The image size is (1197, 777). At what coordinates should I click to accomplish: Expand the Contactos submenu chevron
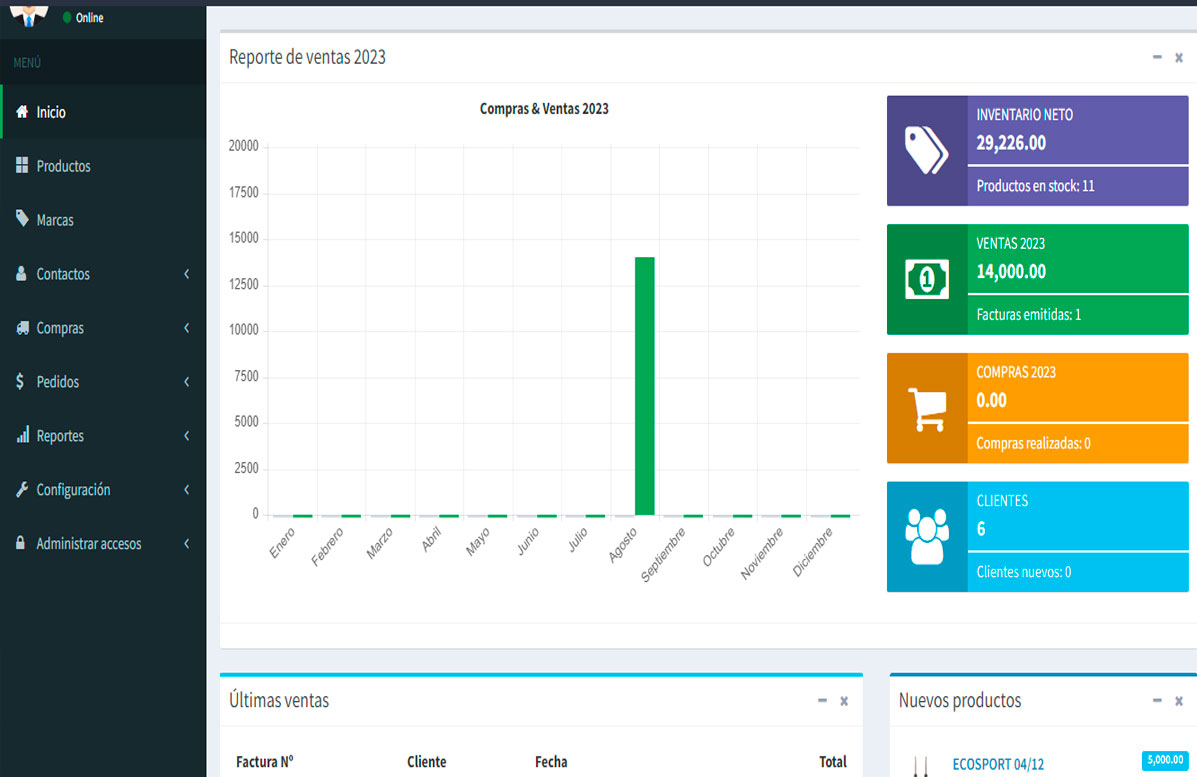point(187,274)
